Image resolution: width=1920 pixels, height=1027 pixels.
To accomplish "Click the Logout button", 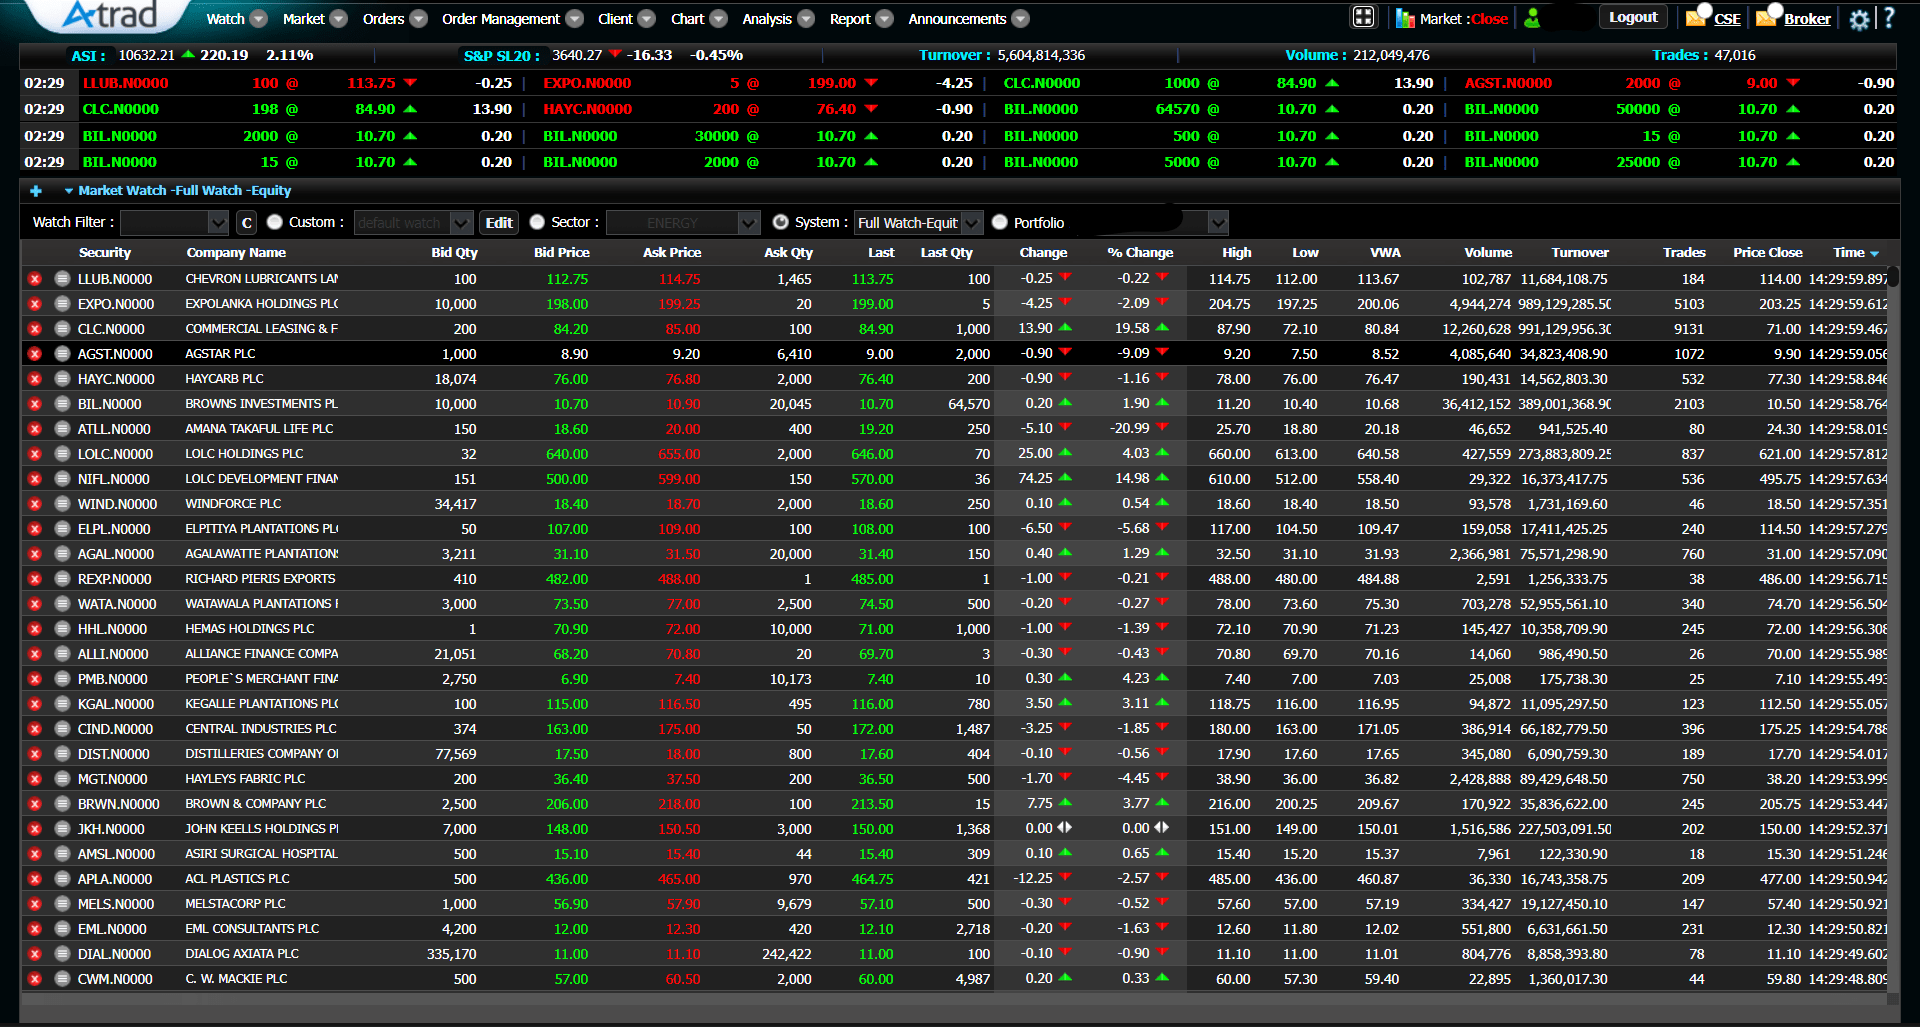I will pyautogui.click(x=1633, y=17).
